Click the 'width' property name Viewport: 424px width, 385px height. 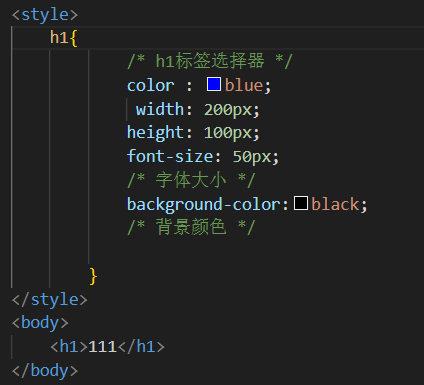pyautogui.click(x=160, y=109)
